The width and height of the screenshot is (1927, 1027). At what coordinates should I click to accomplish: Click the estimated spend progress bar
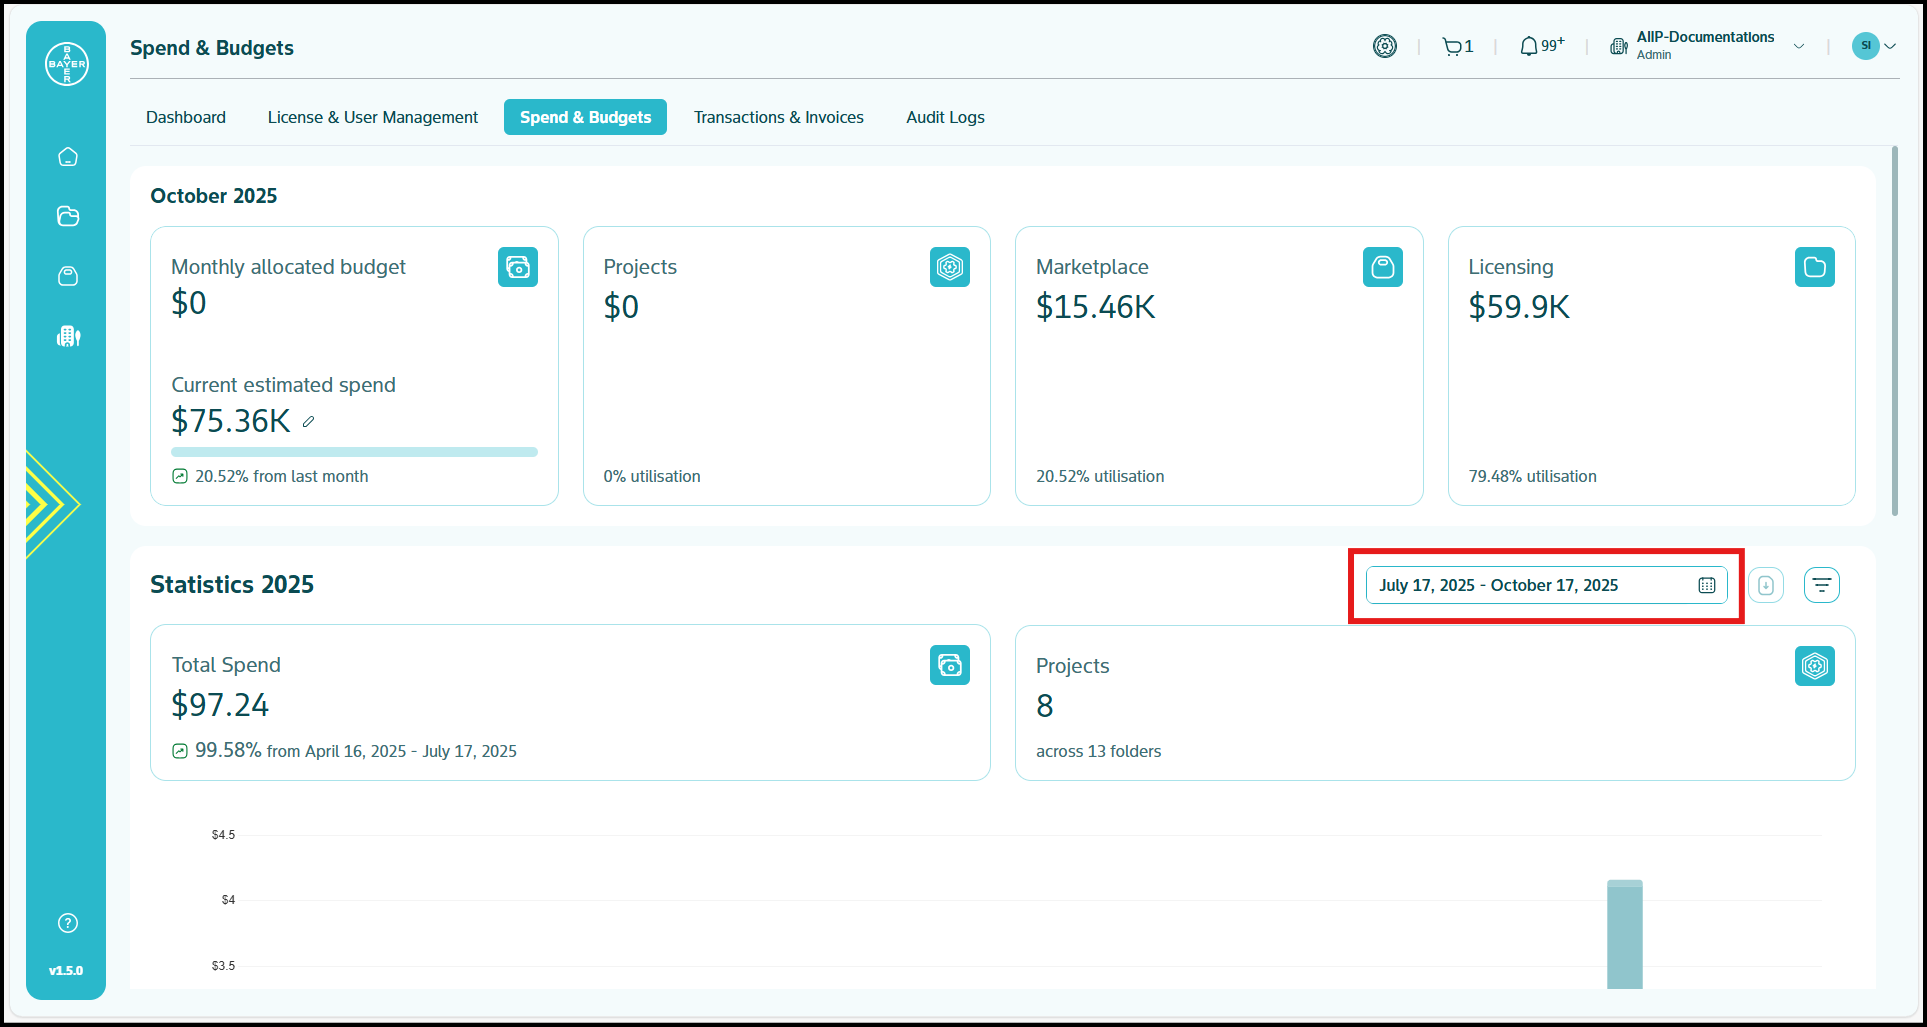pyautogui.click(x=354, y=452)
